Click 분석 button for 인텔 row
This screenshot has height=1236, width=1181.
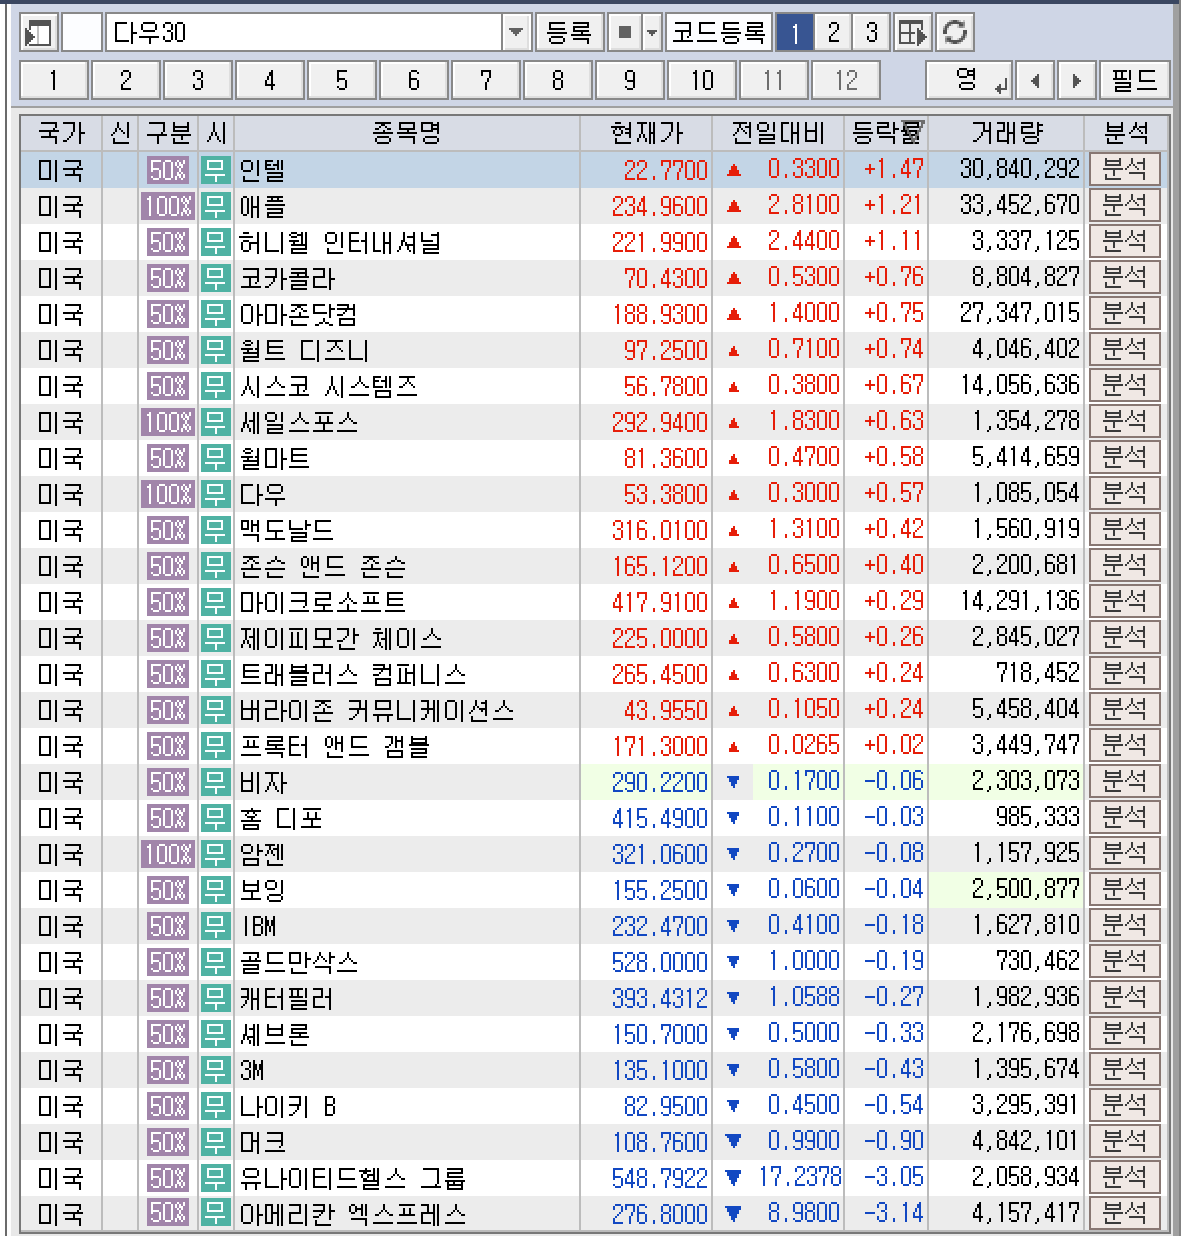(x=1125, y=170)
